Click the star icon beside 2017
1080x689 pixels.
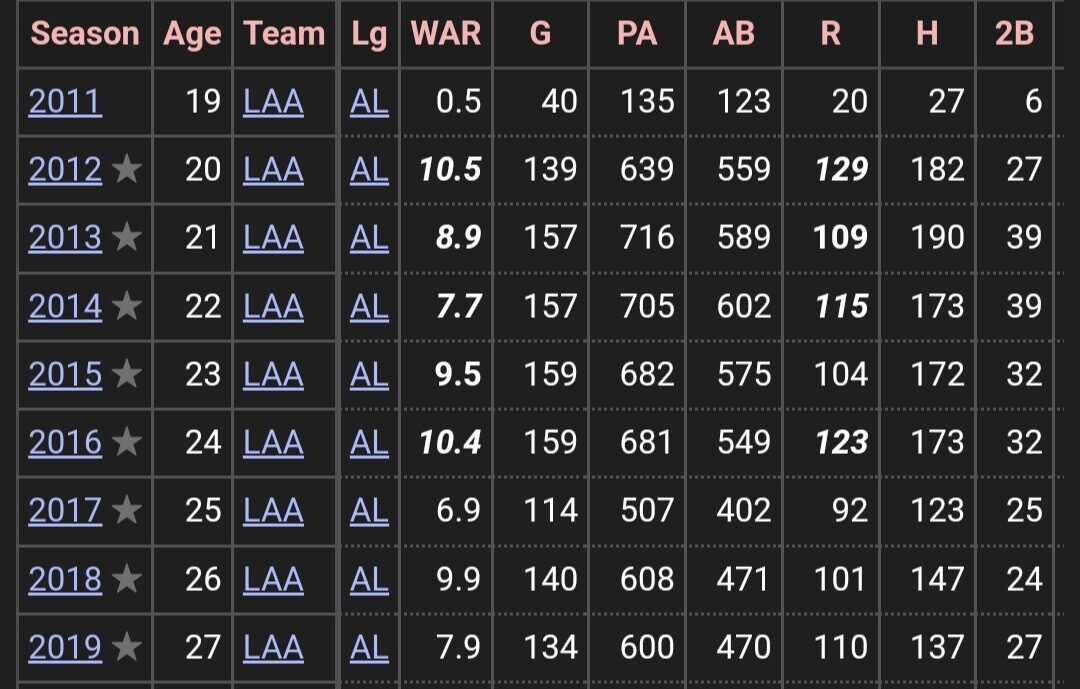click(127, 510)
